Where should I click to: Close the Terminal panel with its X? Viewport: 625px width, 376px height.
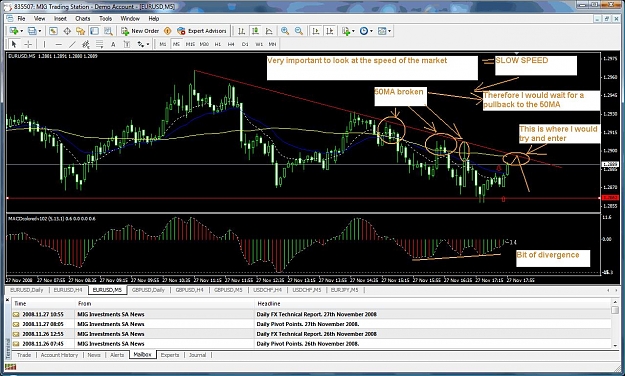pos(8,300)
